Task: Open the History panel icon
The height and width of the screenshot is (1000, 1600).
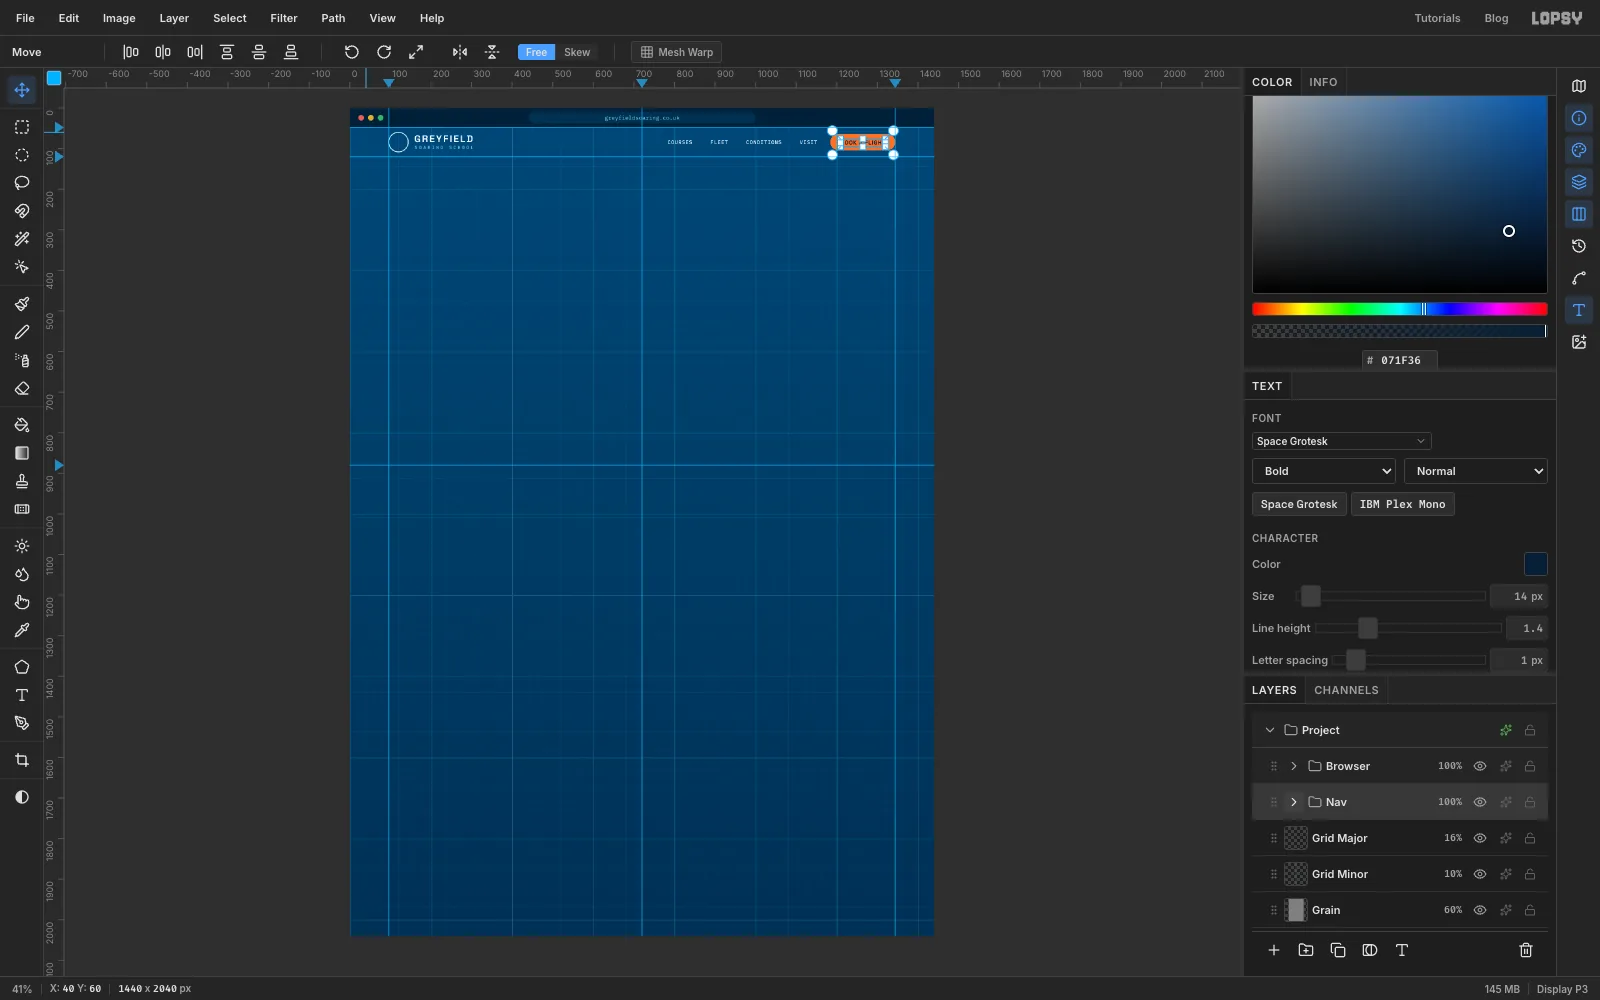Action: tap(1579, 246)
